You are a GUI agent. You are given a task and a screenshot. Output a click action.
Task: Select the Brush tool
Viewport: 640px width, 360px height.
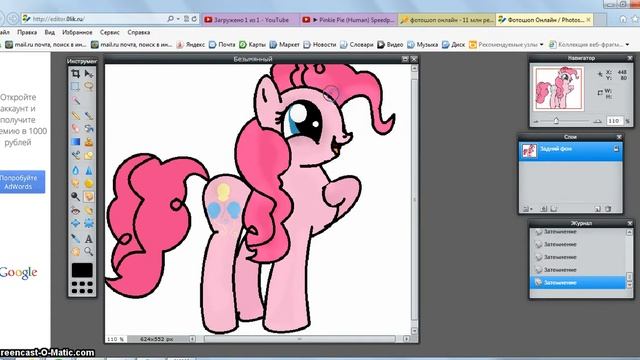coord(89,116)
